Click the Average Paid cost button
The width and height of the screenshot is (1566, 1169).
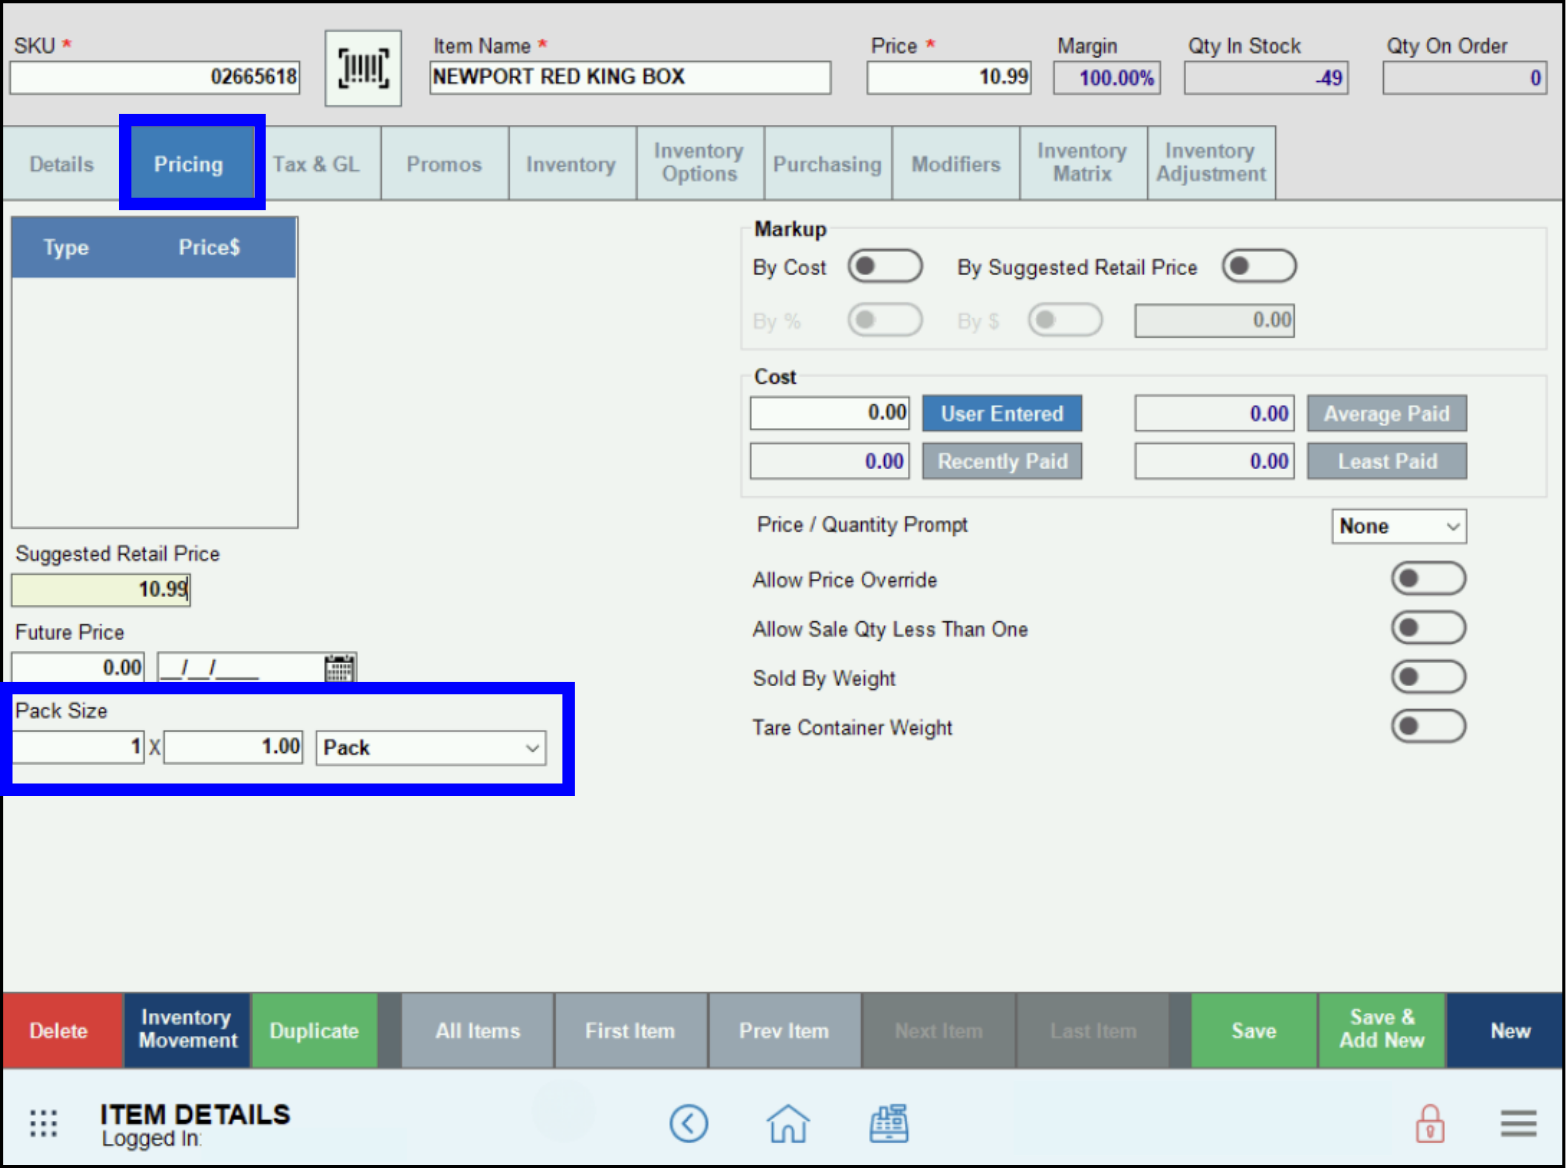point(1387,413)
